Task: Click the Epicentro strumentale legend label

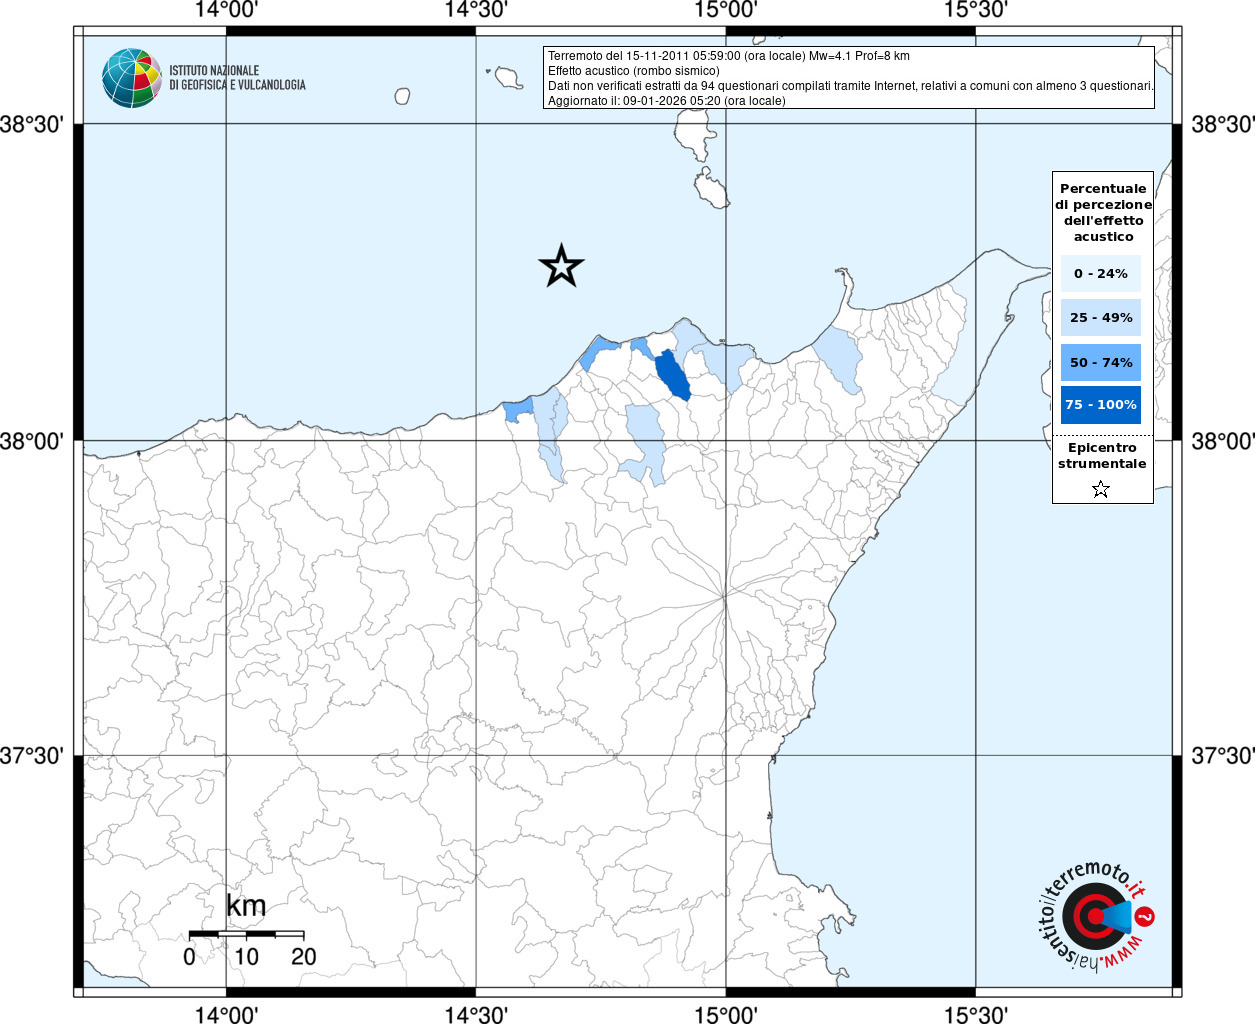Action: point(1102,456)
